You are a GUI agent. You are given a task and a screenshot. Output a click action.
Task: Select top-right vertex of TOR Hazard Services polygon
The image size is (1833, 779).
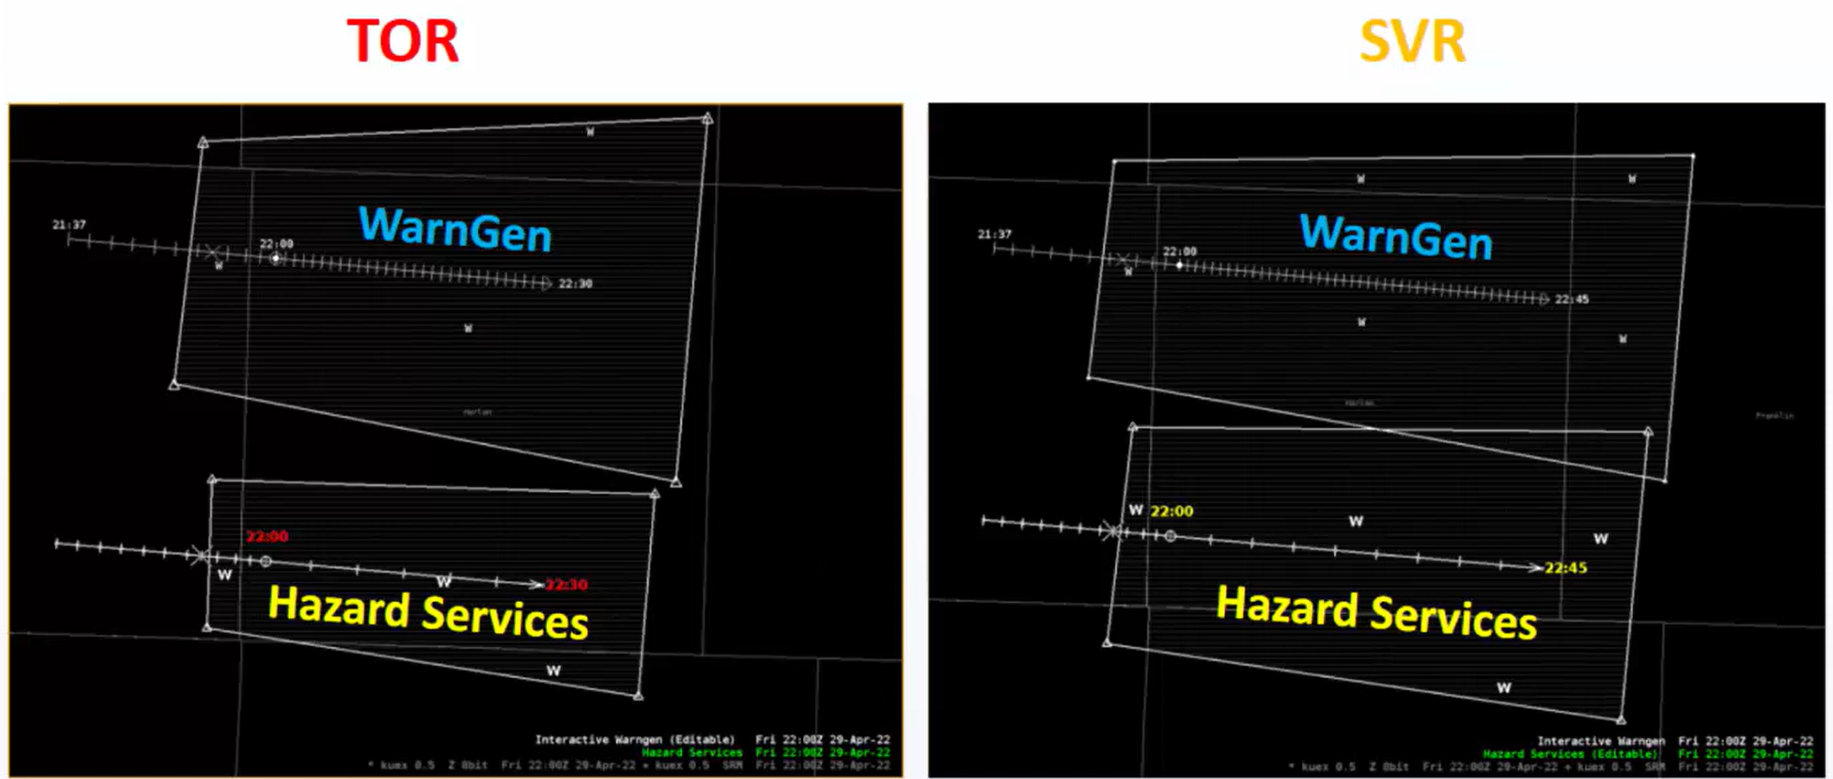pyautogui.click(x=654, y=493)
